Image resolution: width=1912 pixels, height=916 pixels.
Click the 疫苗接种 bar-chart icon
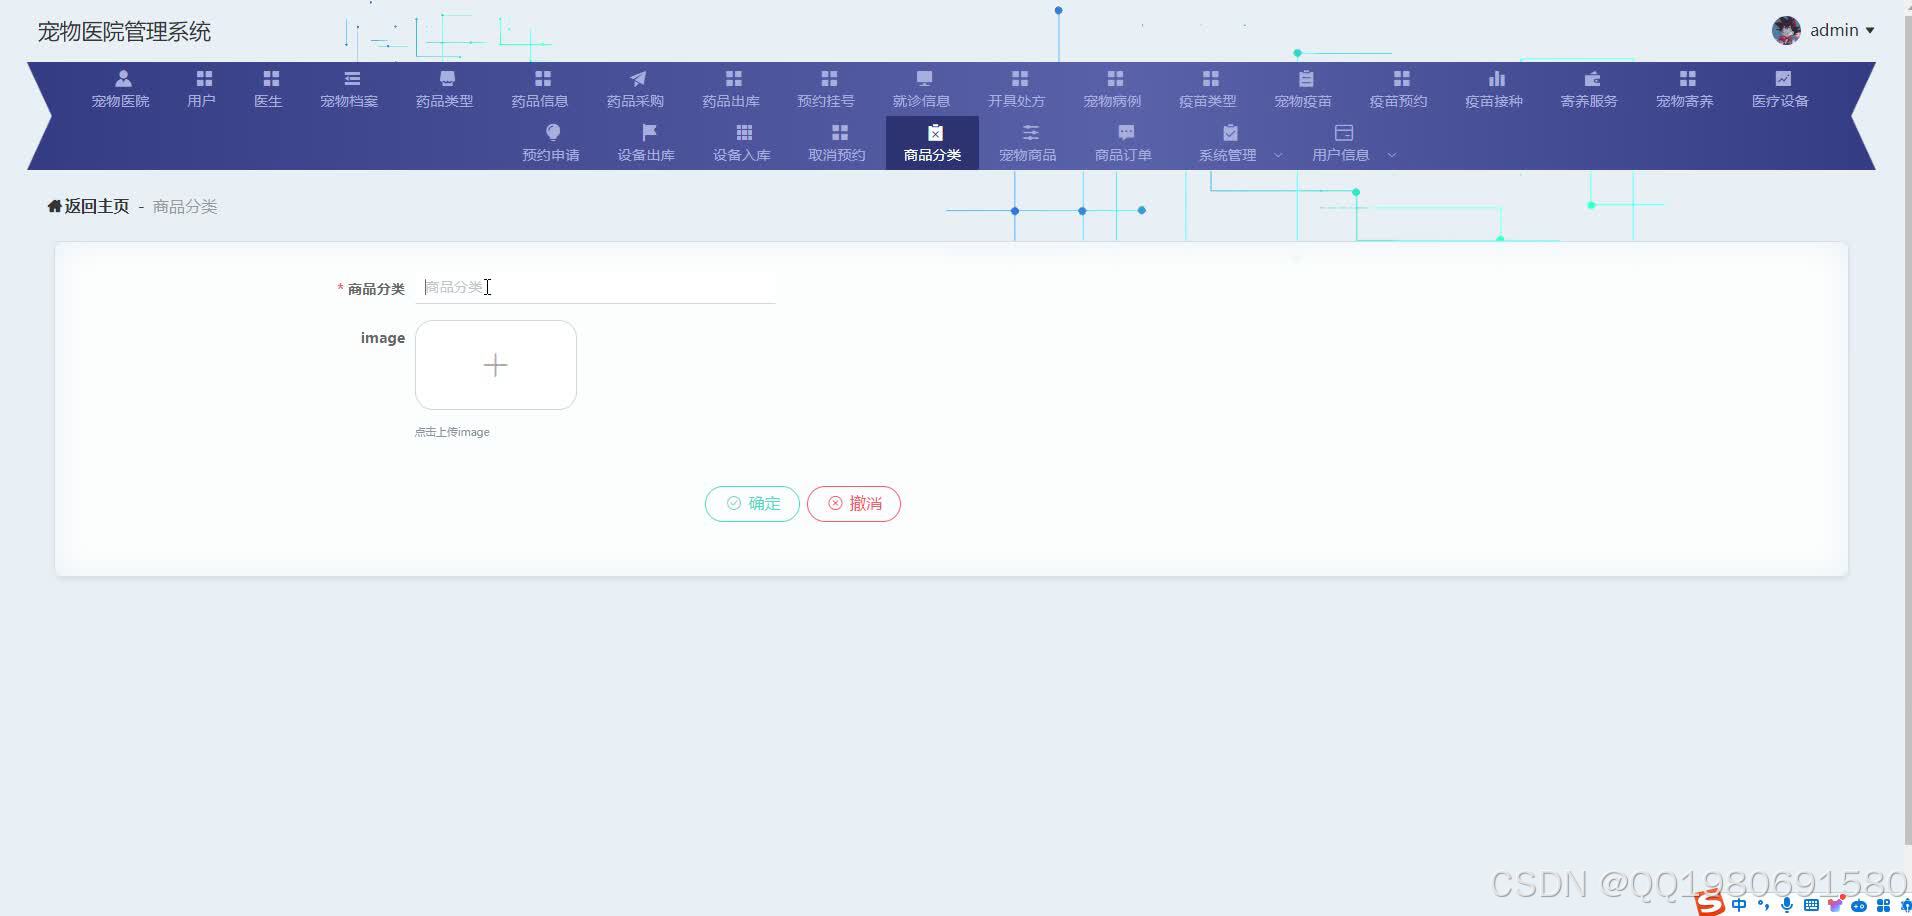1497,78
